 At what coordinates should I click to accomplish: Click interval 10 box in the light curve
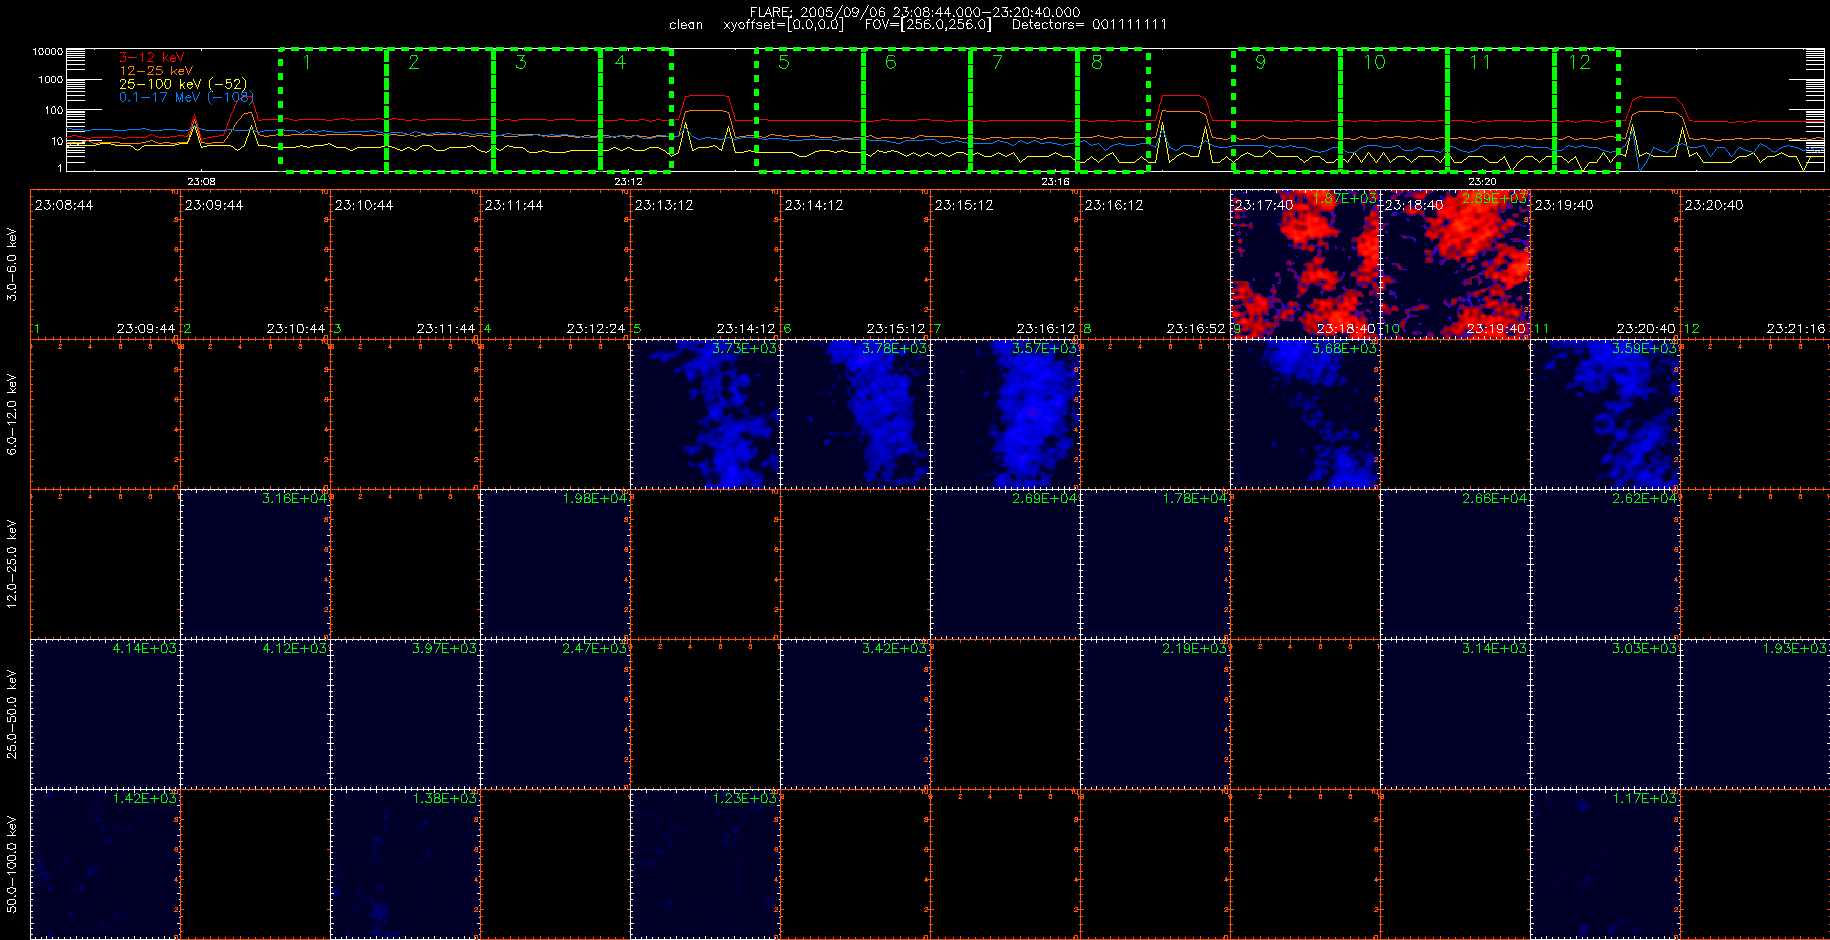(1394, 110)
